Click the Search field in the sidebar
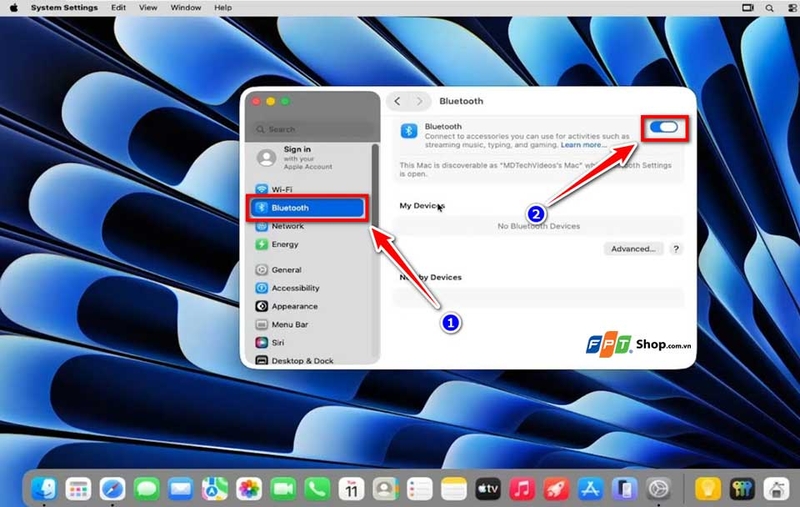 click(312, 129)
